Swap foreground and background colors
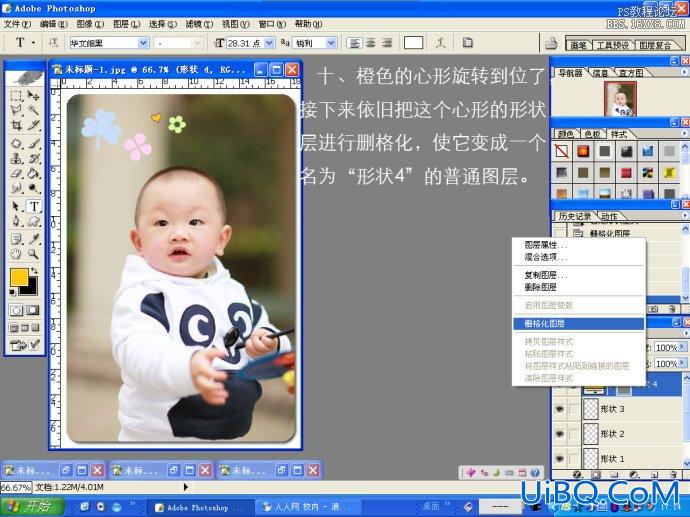This screenshot has width=690, height=517. coord(34,271)
